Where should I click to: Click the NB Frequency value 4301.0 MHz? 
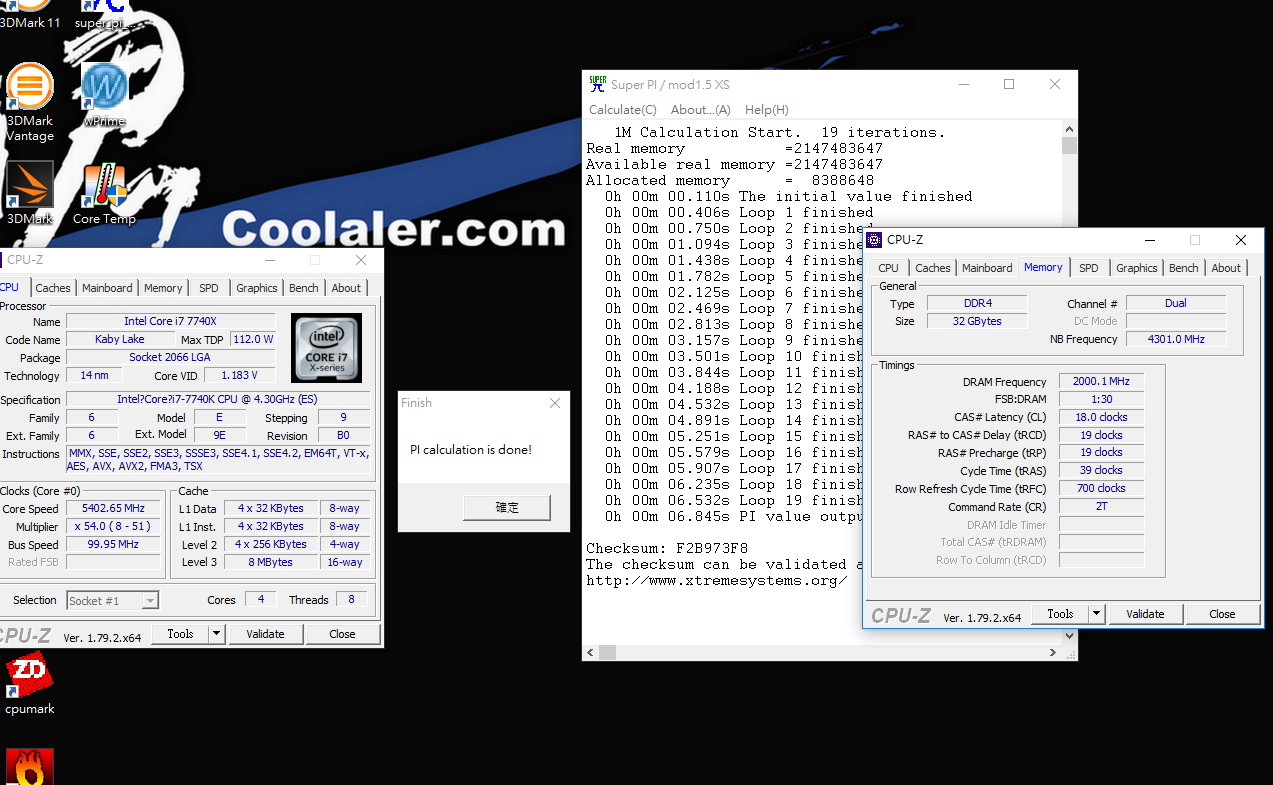[x=1176, y=339]
